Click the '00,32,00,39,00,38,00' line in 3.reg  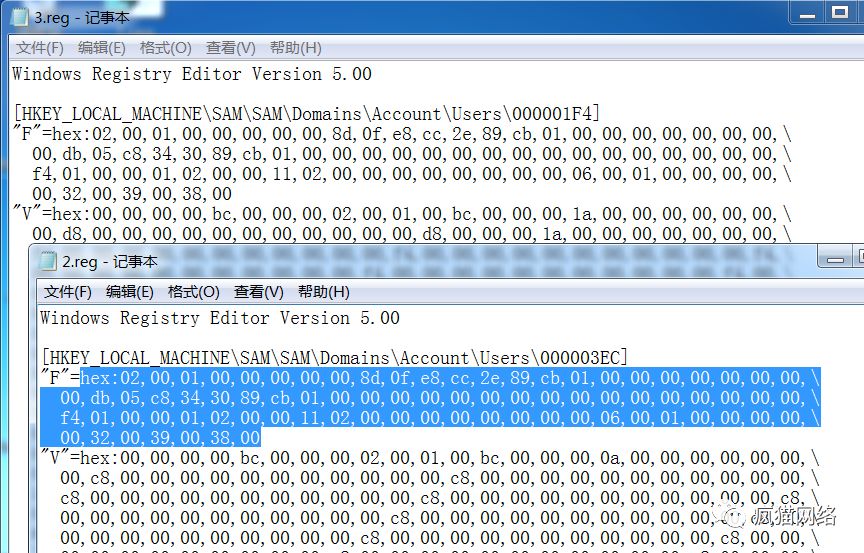[x=132, y=194]
